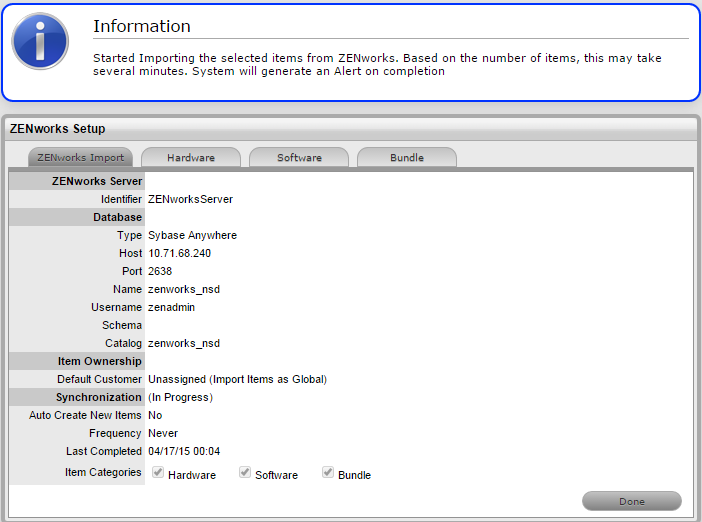
Task: Open the Bundle tab
Action: [407, 158]
